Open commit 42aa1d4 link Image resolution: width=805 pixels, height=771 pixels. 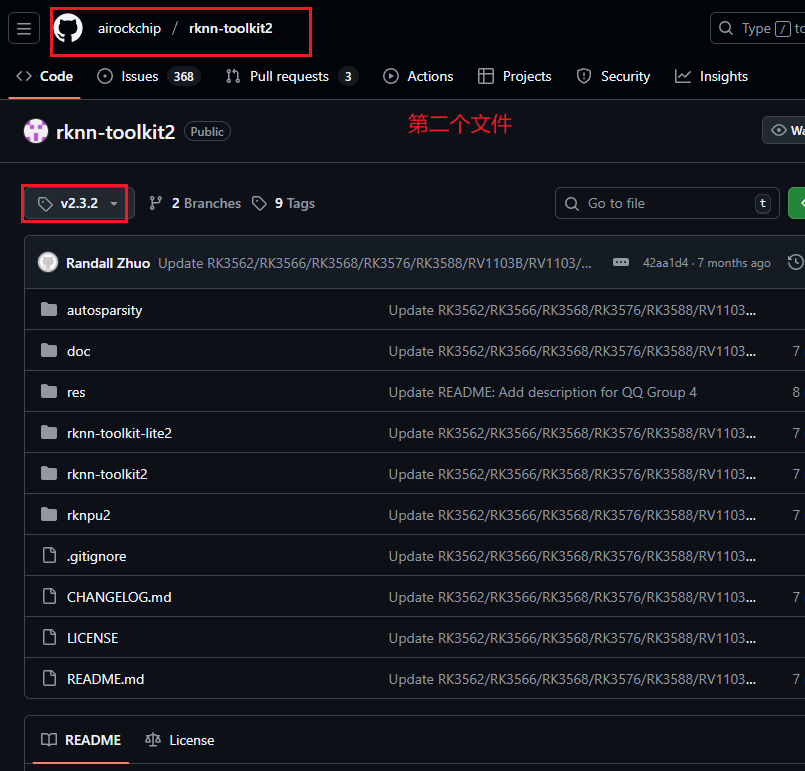point(665,263)
